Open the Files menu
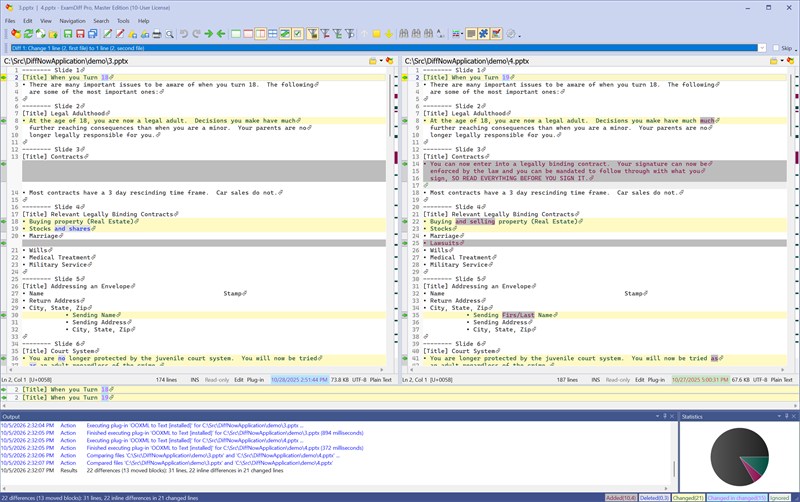The width and height of the screenshot is (800, 502). pyautogui.click(x=10, y=21)
